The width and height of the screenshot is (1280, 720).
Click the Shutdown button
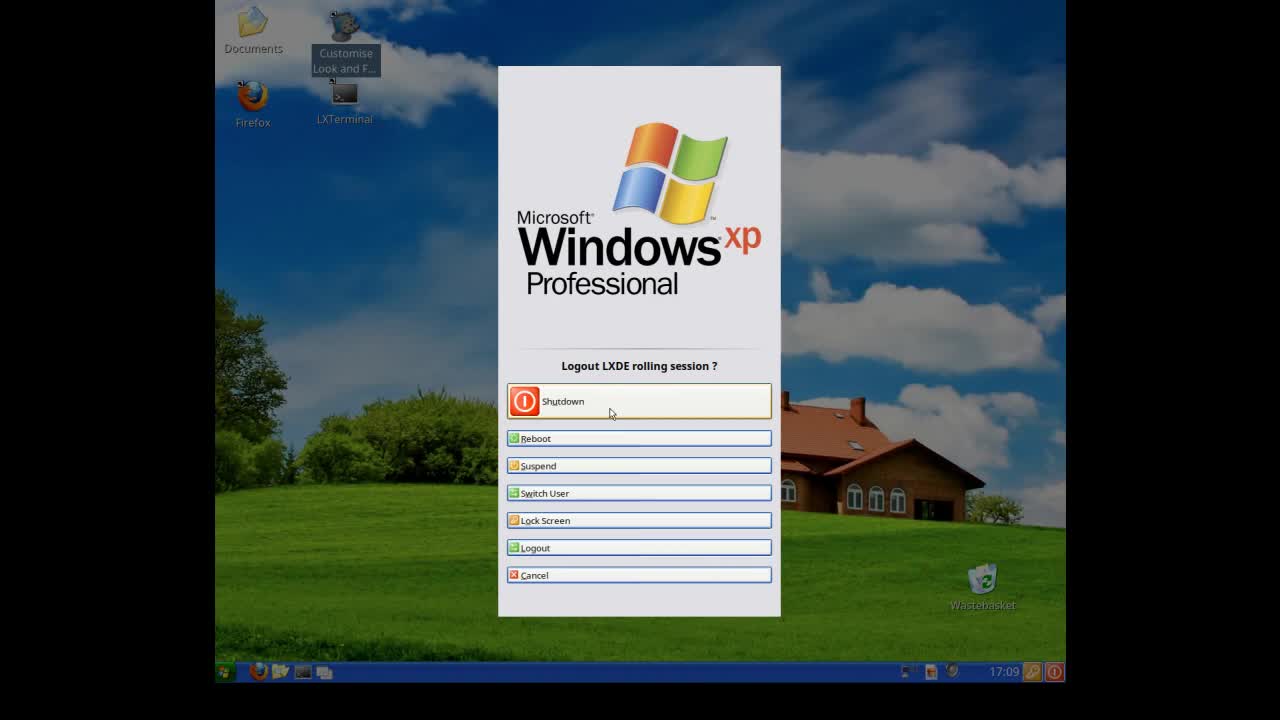639,401
